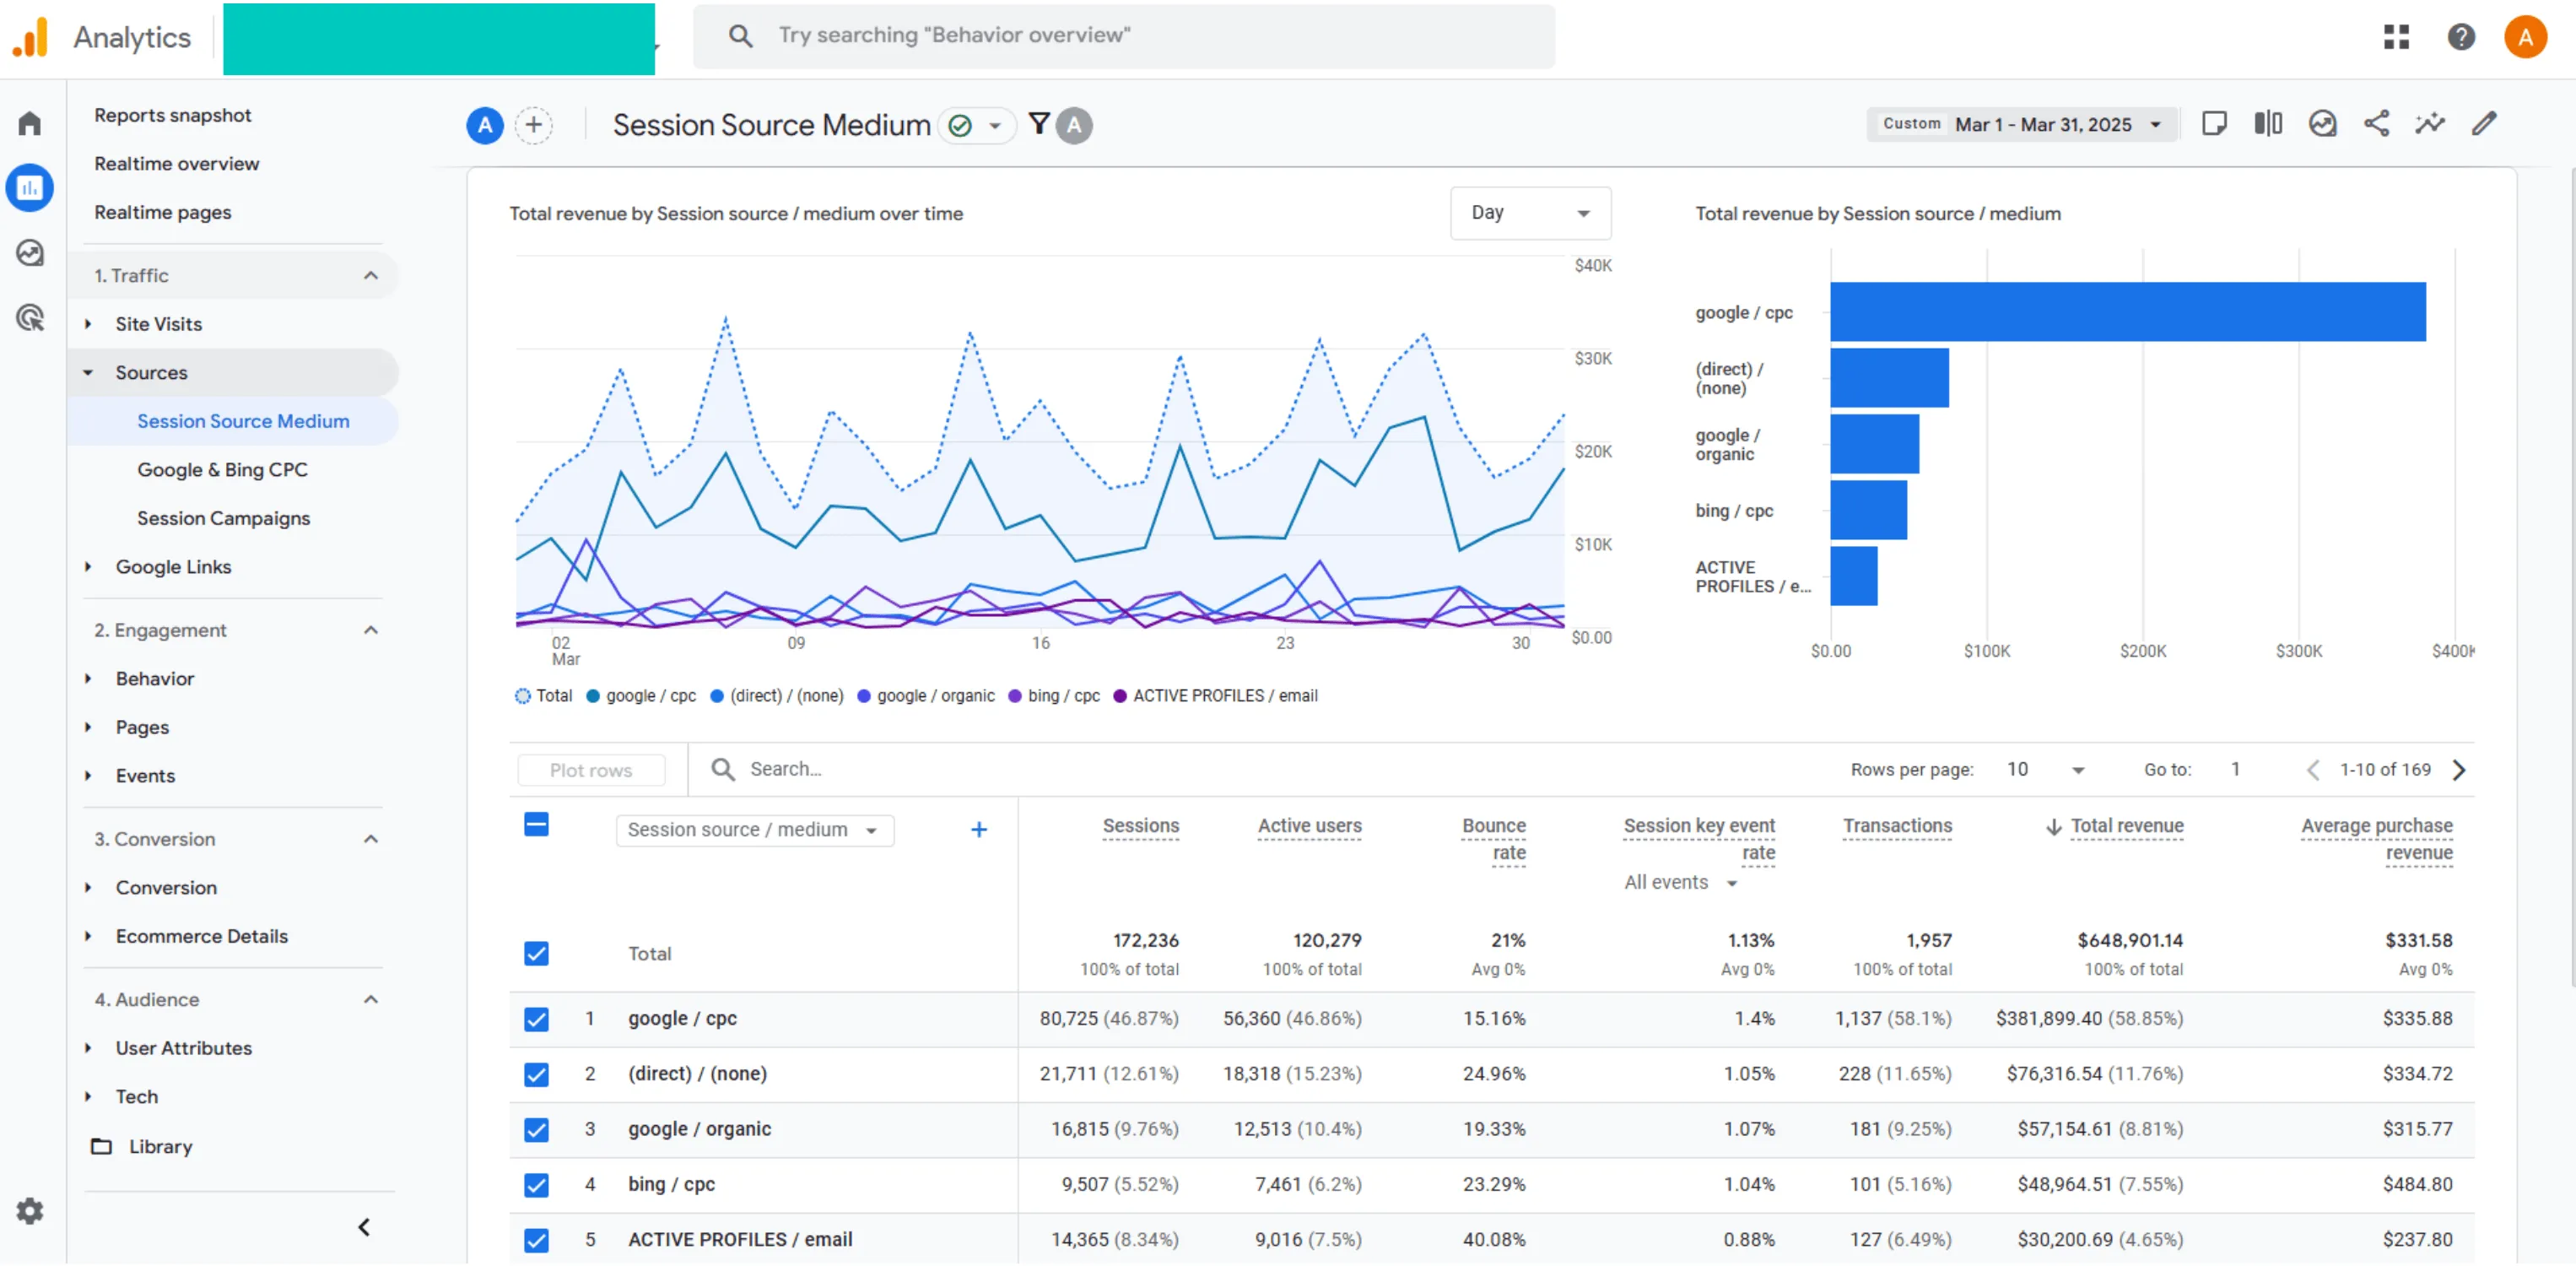Uncheck the google / cpc row checkbox
The width and height of the screenshot is (2576, 1266).
[x=536, y=1020]
